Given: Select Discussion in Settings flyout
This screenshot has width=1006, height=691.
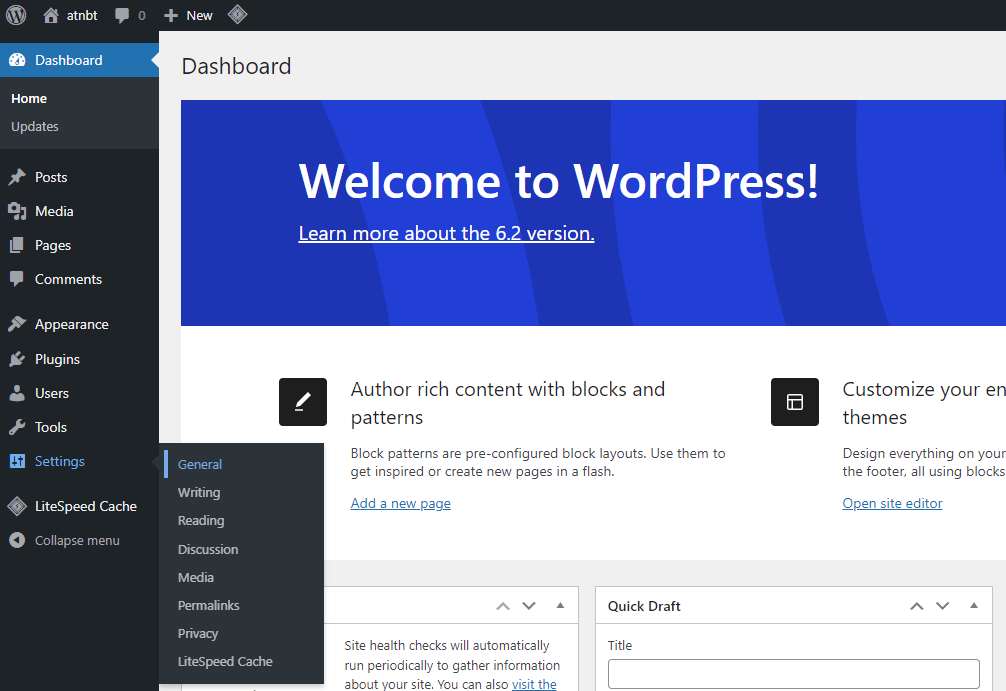Looking at the screenshot, I should 208,549.
